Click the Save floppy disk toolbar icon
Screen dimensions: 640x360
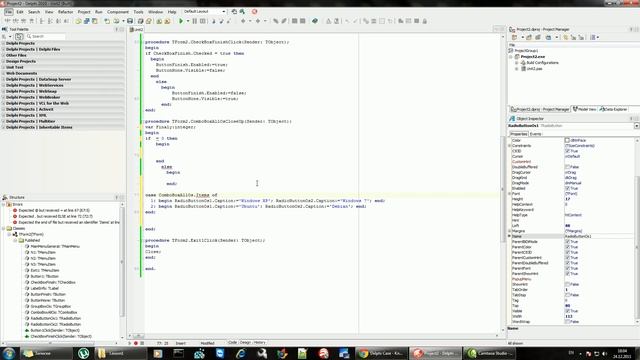point(130,21)
